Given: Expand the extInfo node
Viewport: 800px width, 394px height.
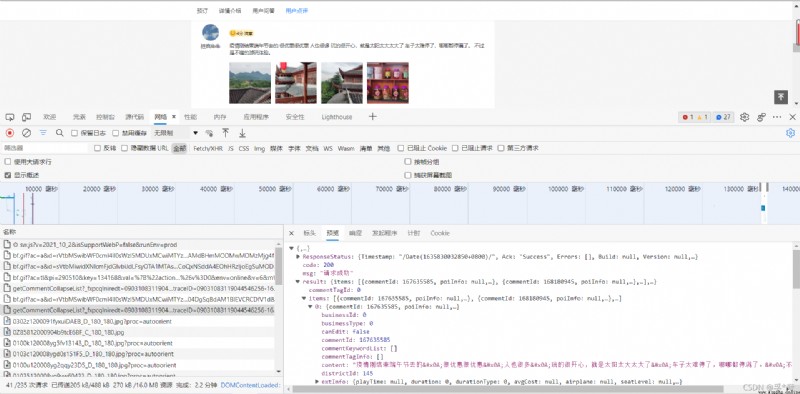Looking at the screenshot, I should point(317,382).
